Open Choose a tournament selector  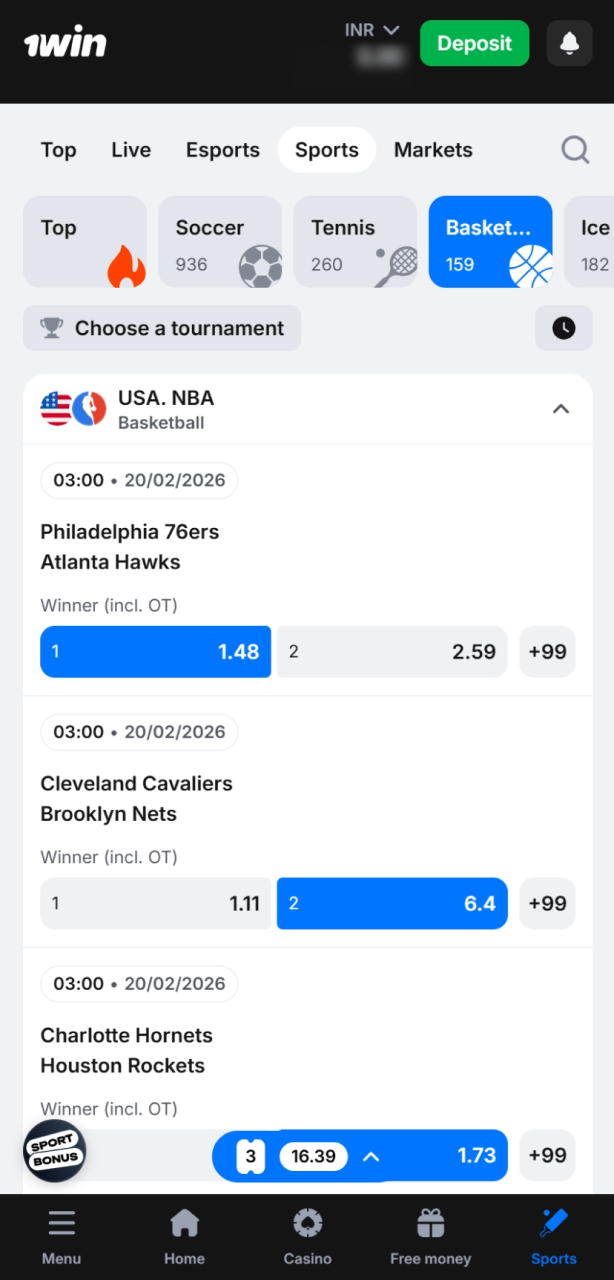click(161, 328)
